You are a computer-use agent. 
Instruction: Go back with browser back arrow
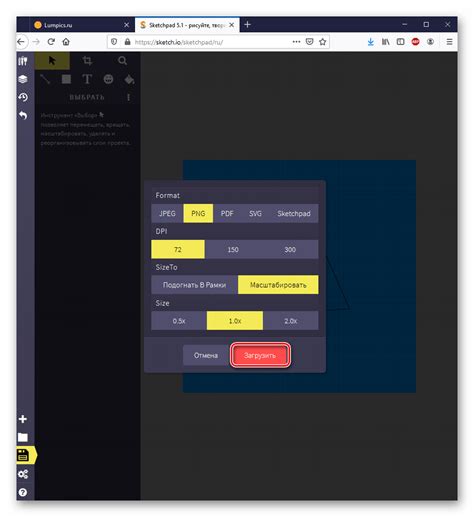coord(21,42)
